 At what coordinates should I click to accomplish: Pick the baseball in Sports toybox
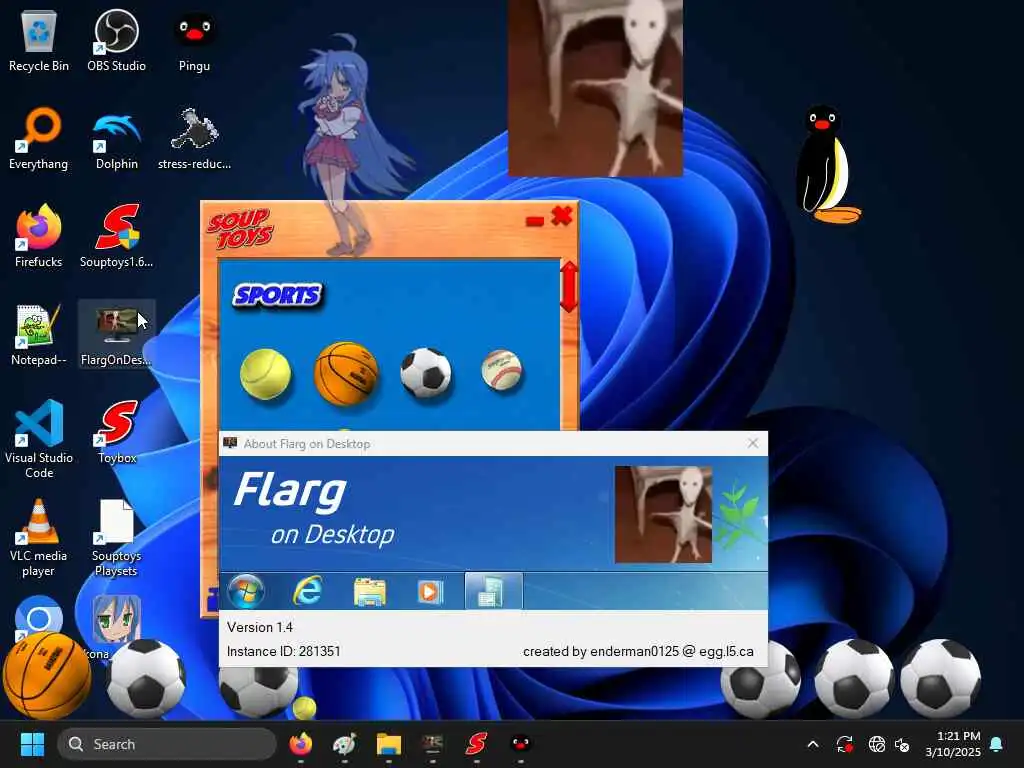[x=502, y=370]
